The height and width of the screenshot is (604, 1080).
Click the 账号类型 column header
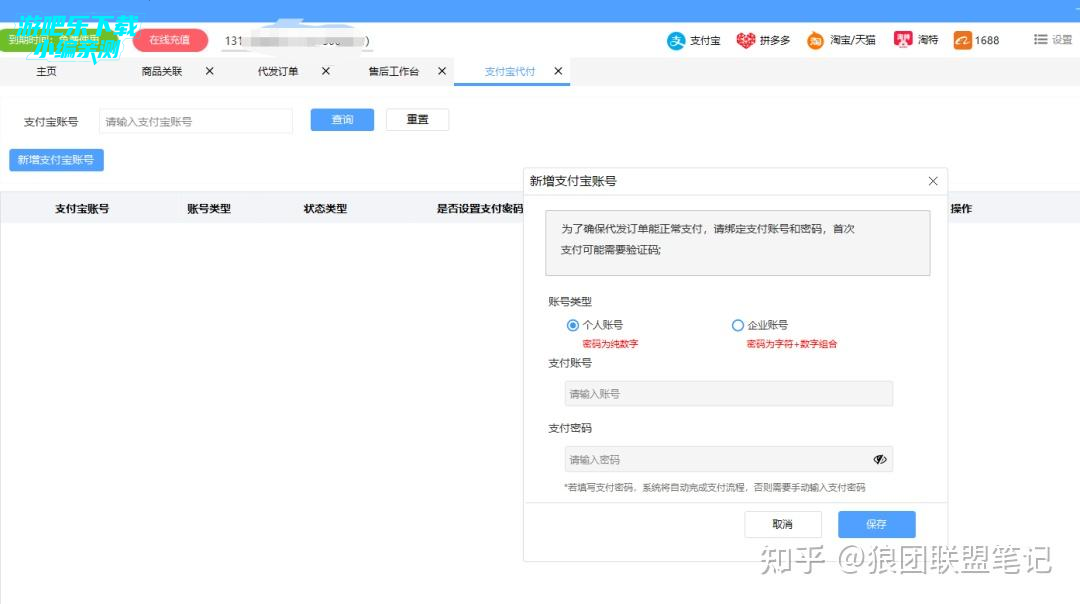[x=209, y=209]
